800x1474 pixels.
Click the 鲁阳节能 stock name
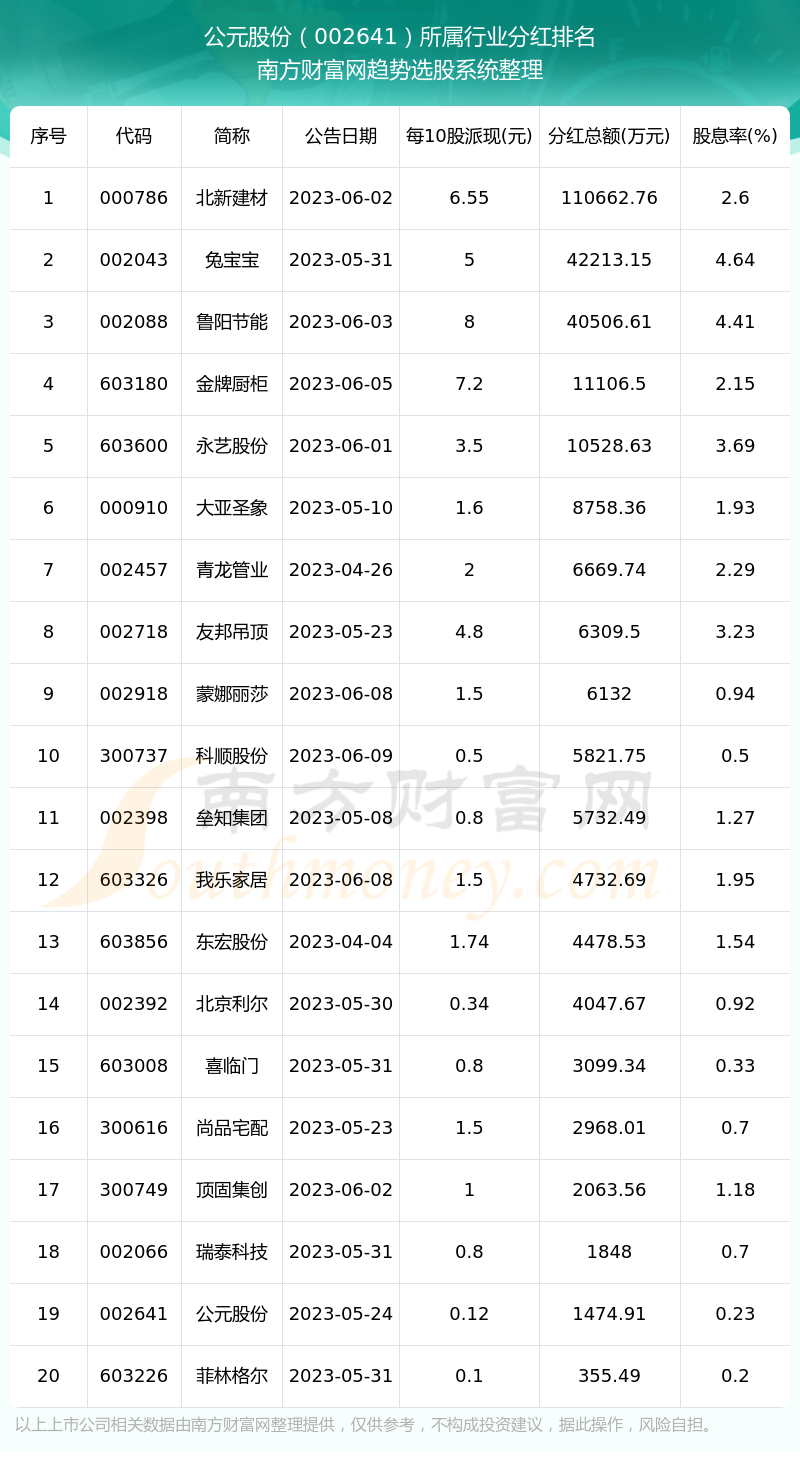(232, 322)
